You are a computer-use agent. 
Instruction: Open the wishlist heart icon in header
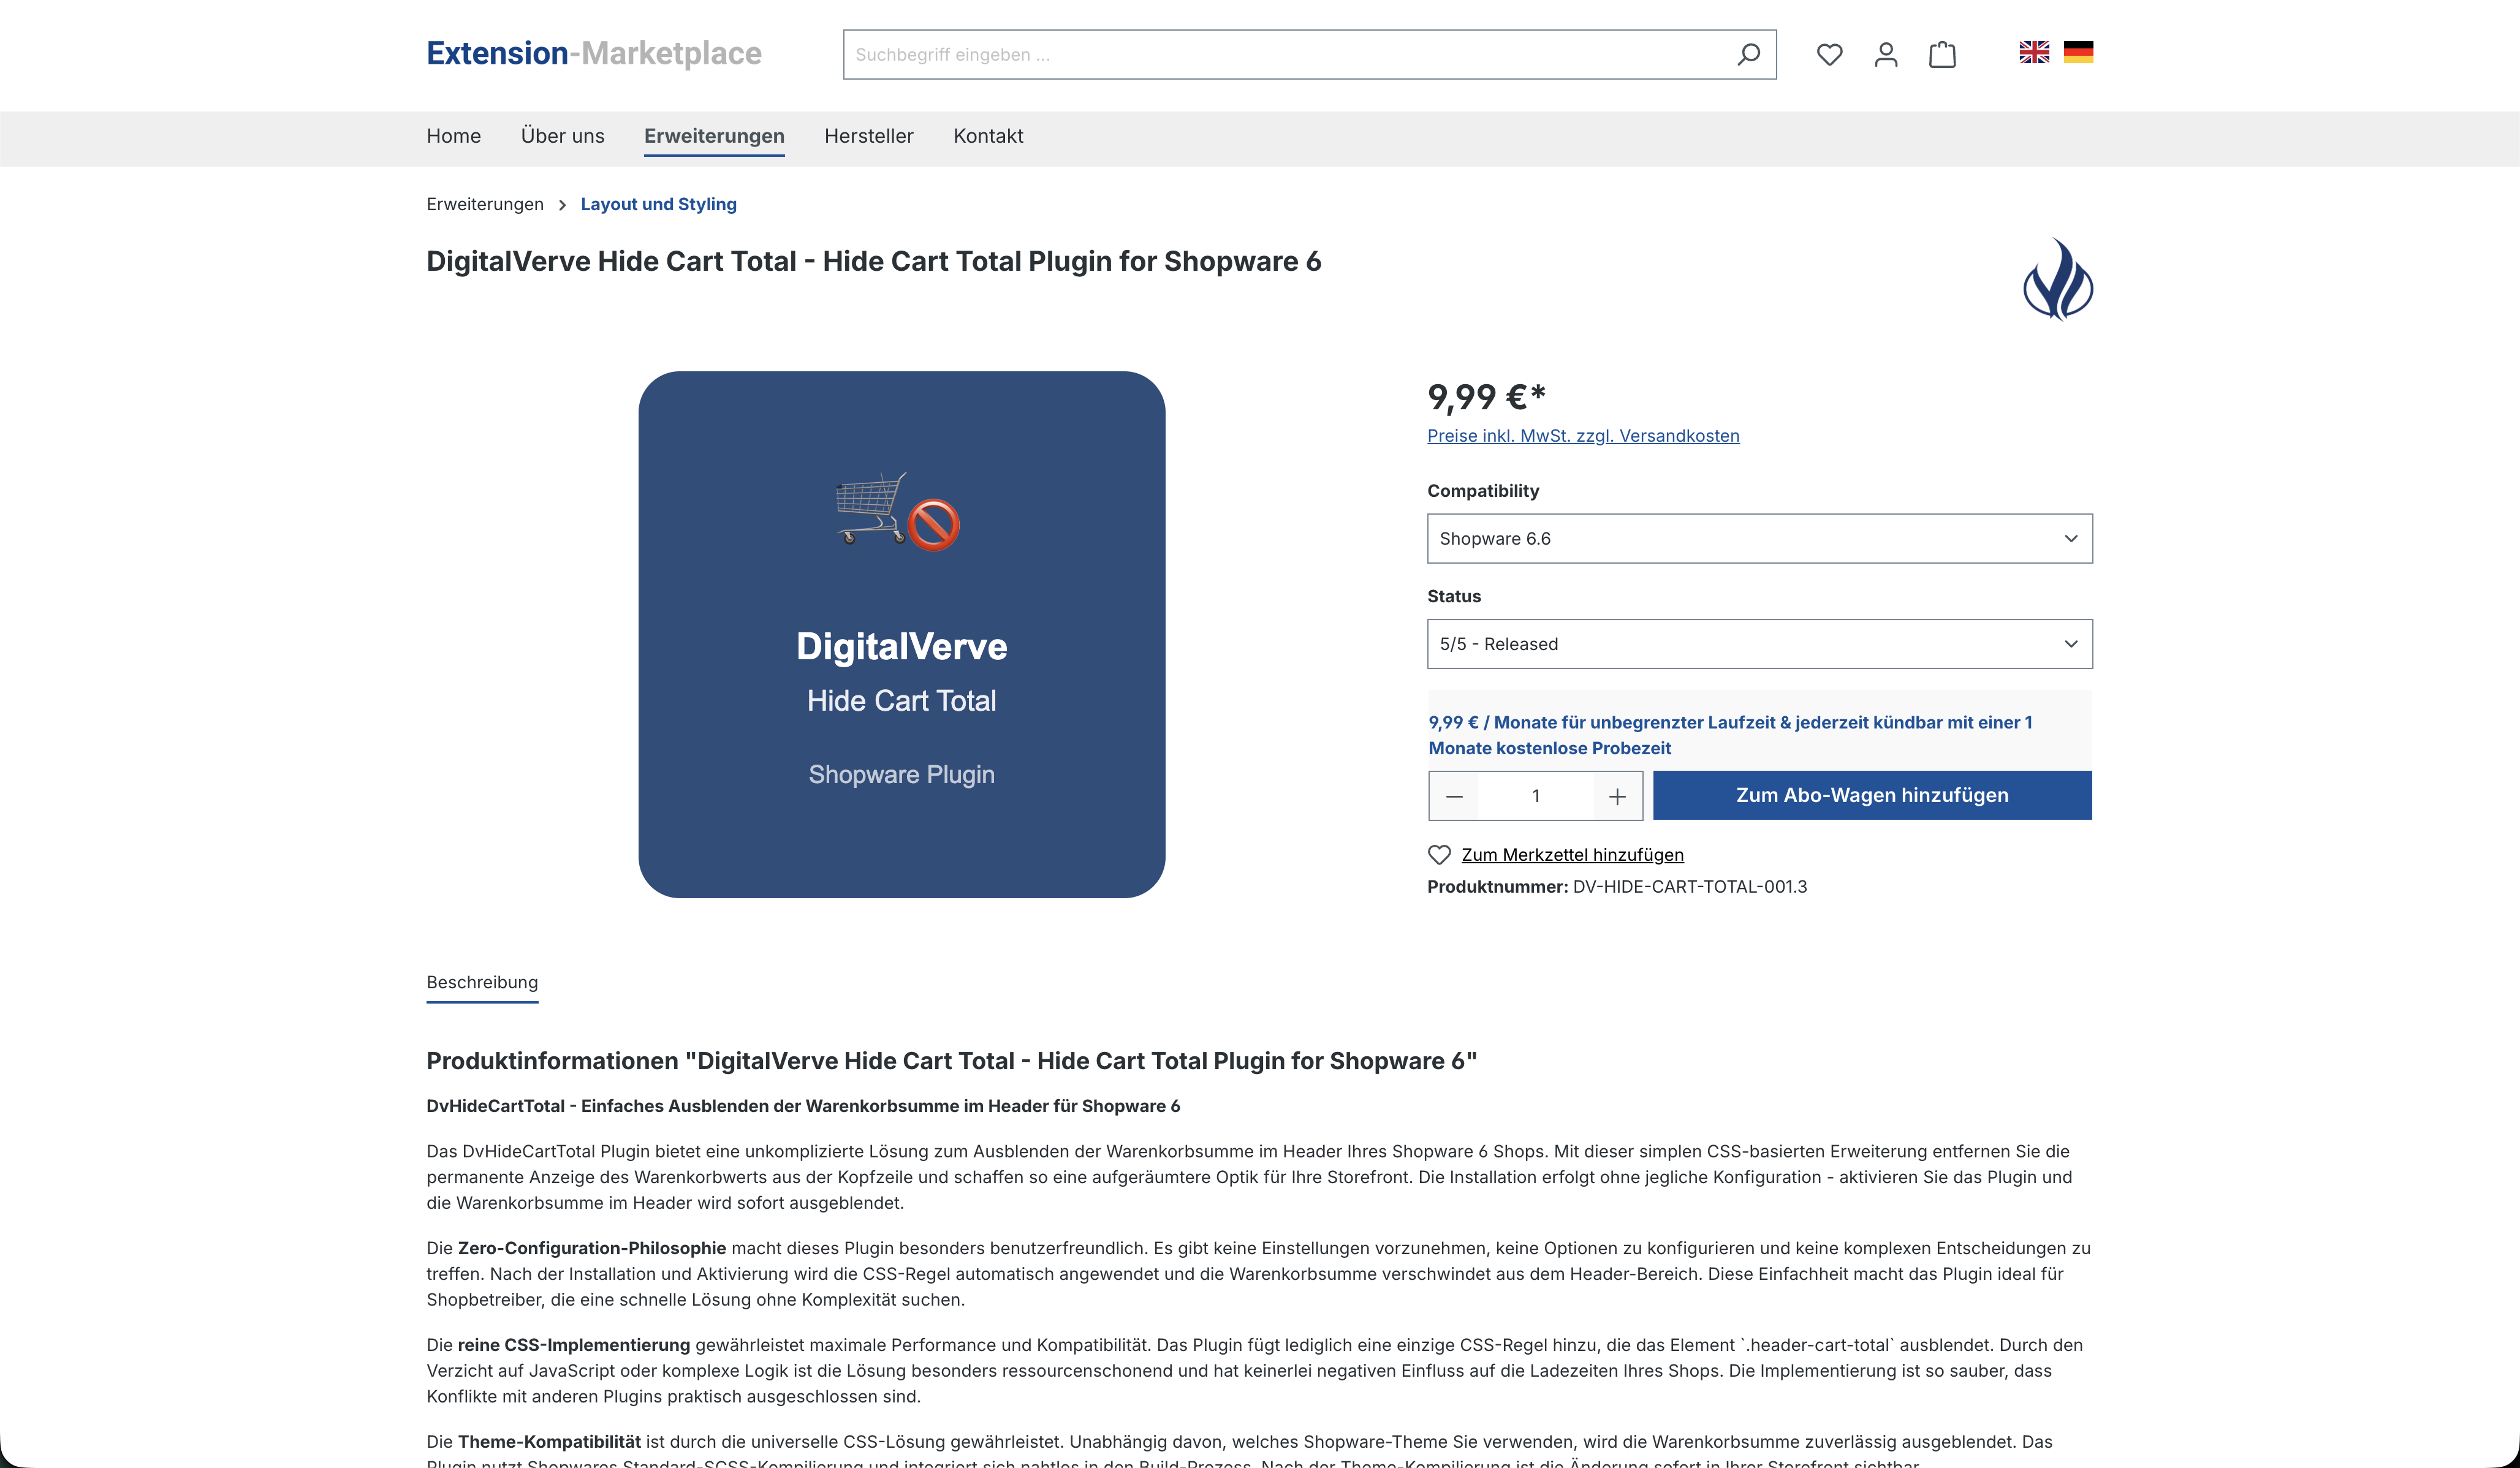click(x=1829, y=54)
